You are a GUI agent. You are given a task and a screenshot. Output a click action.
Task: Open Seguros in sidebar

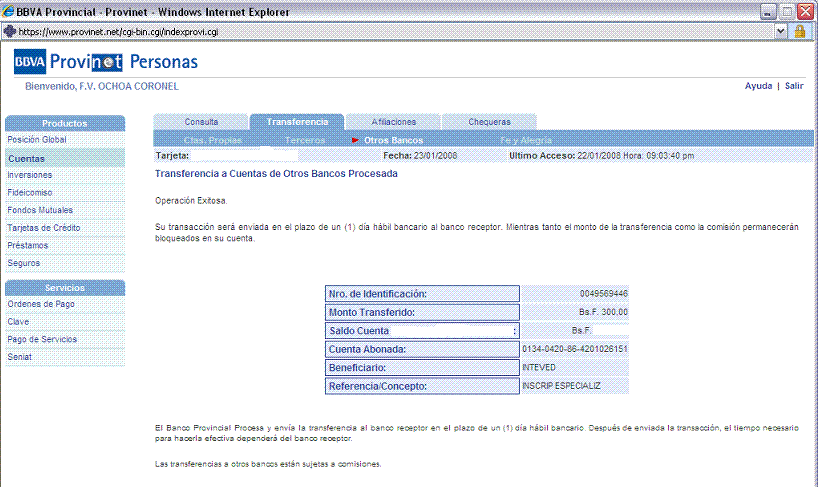[x=23, y=263]
